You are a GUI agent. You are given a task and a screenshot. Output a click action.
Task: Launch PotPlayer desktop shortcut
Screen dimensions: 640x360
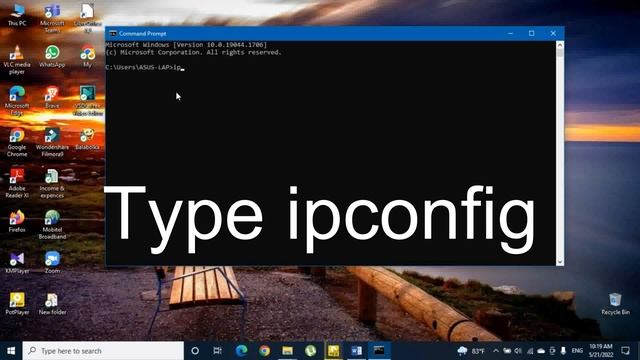coord(17,304)
